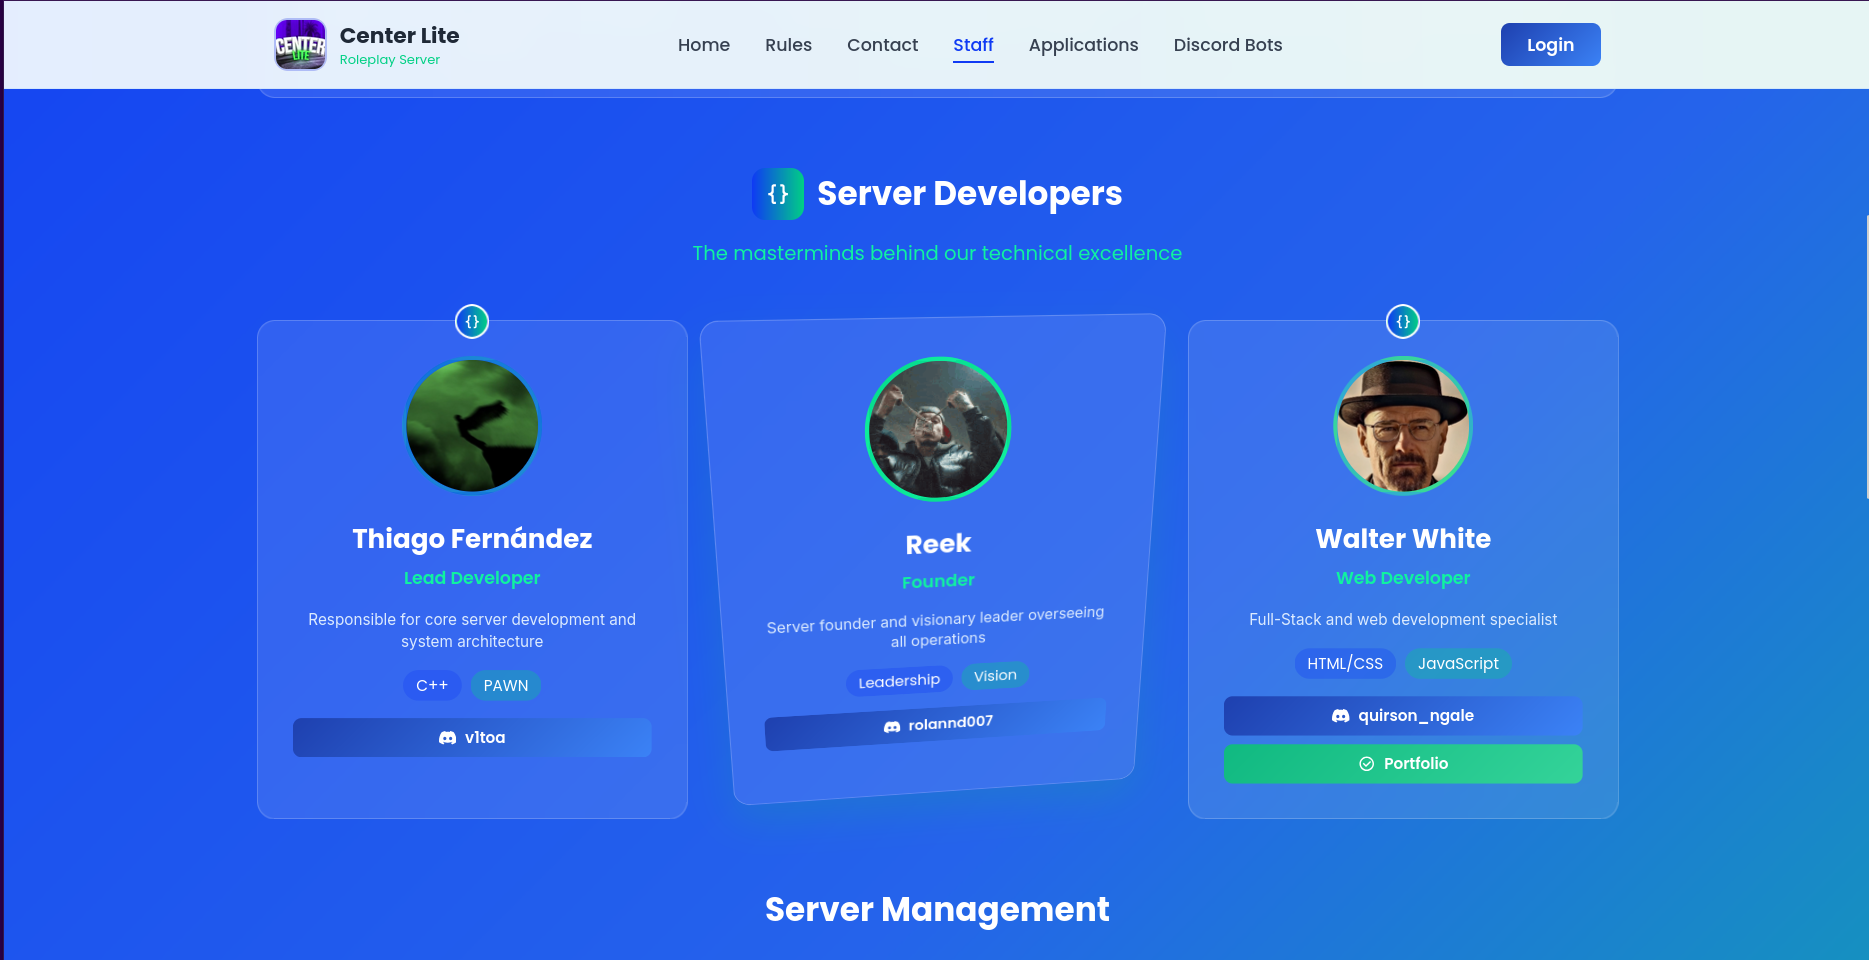Click the Center Lite logo icon
This screenshot has height=960, width=1869.
click(x=300, y=45)
